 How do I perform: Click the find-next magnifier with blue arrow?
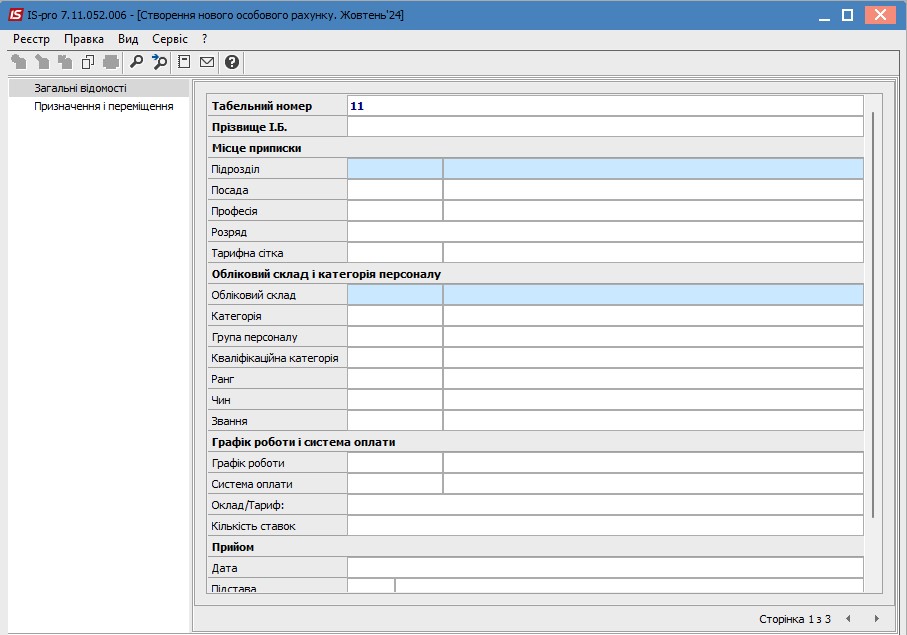point(159,62)
